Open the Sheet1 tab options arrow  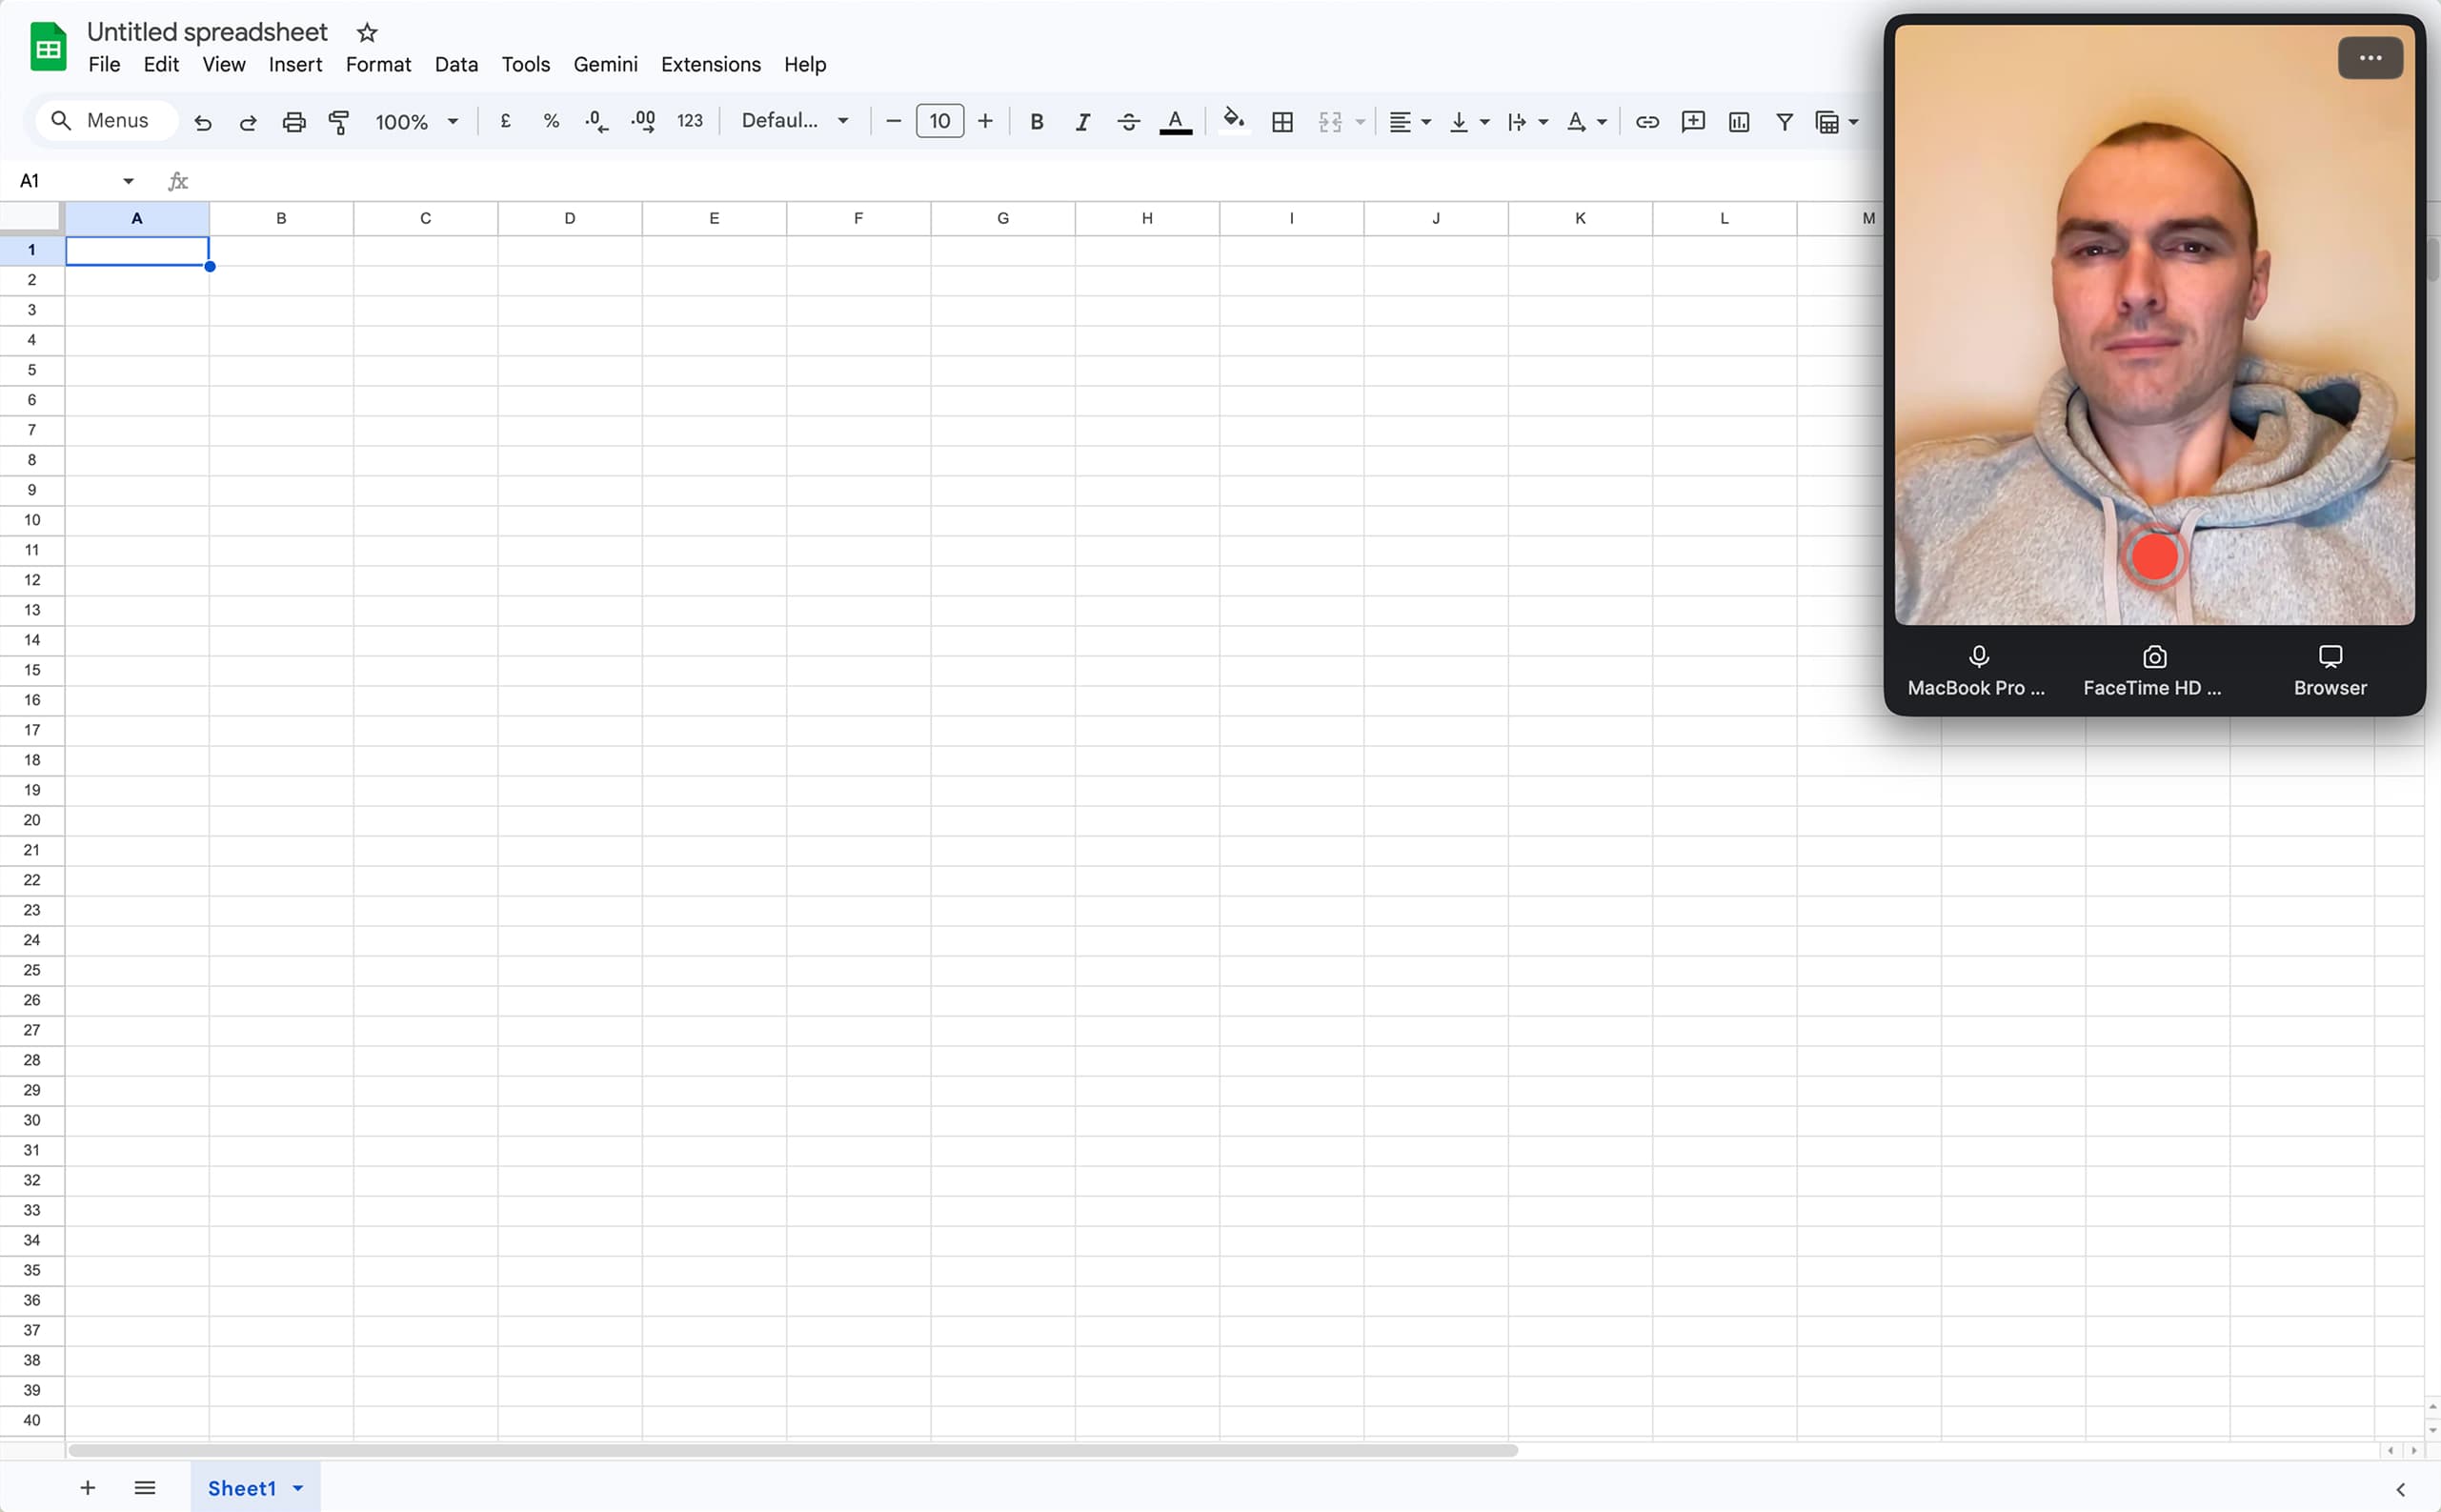point(298,1488)
